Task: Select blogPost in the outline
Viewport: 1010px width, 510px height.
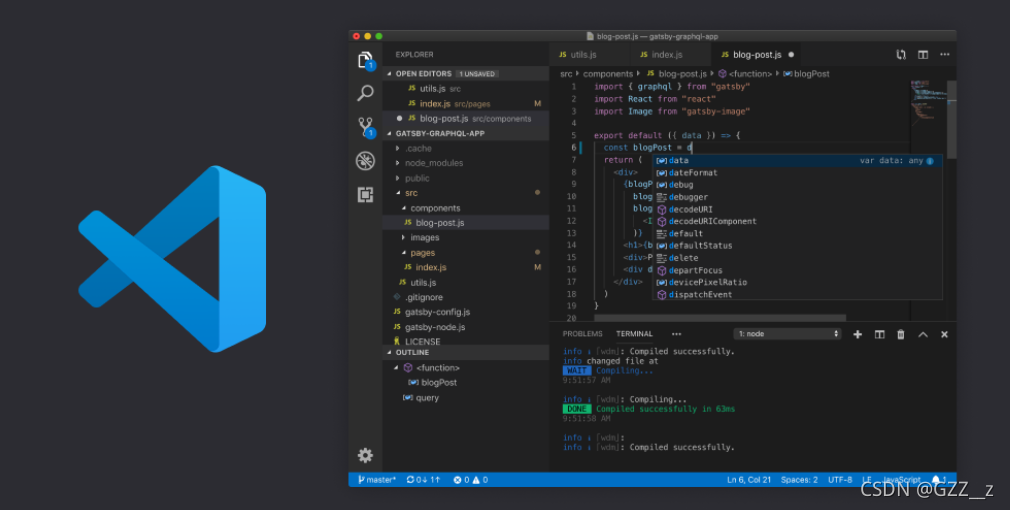Action: pyautogui.click(x=466, y=382)
